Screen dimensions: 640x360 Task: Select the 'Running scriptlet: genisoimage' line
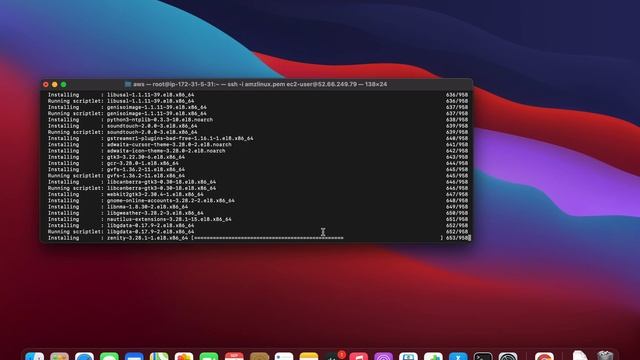[258, 113]
